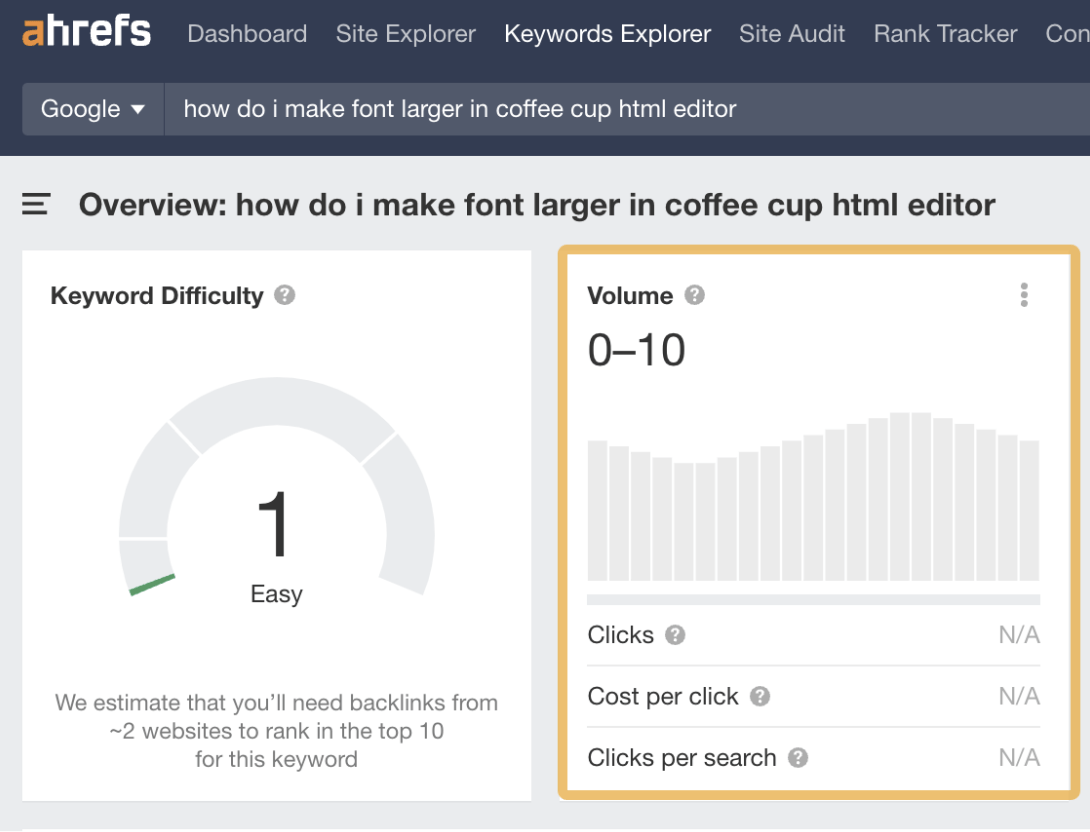Select Rank Tracker in the top navigation
This screenshot has width=1090, height=832.
tap(944, 33)
